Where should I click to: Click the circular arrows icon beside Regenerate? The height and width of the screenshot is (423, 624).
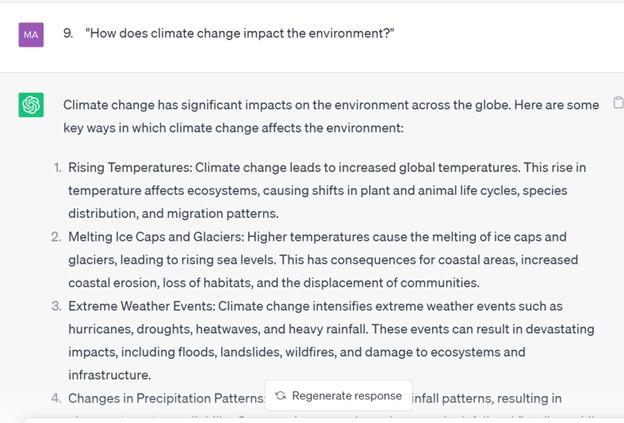pyautogui.click(x=281, y=396)
